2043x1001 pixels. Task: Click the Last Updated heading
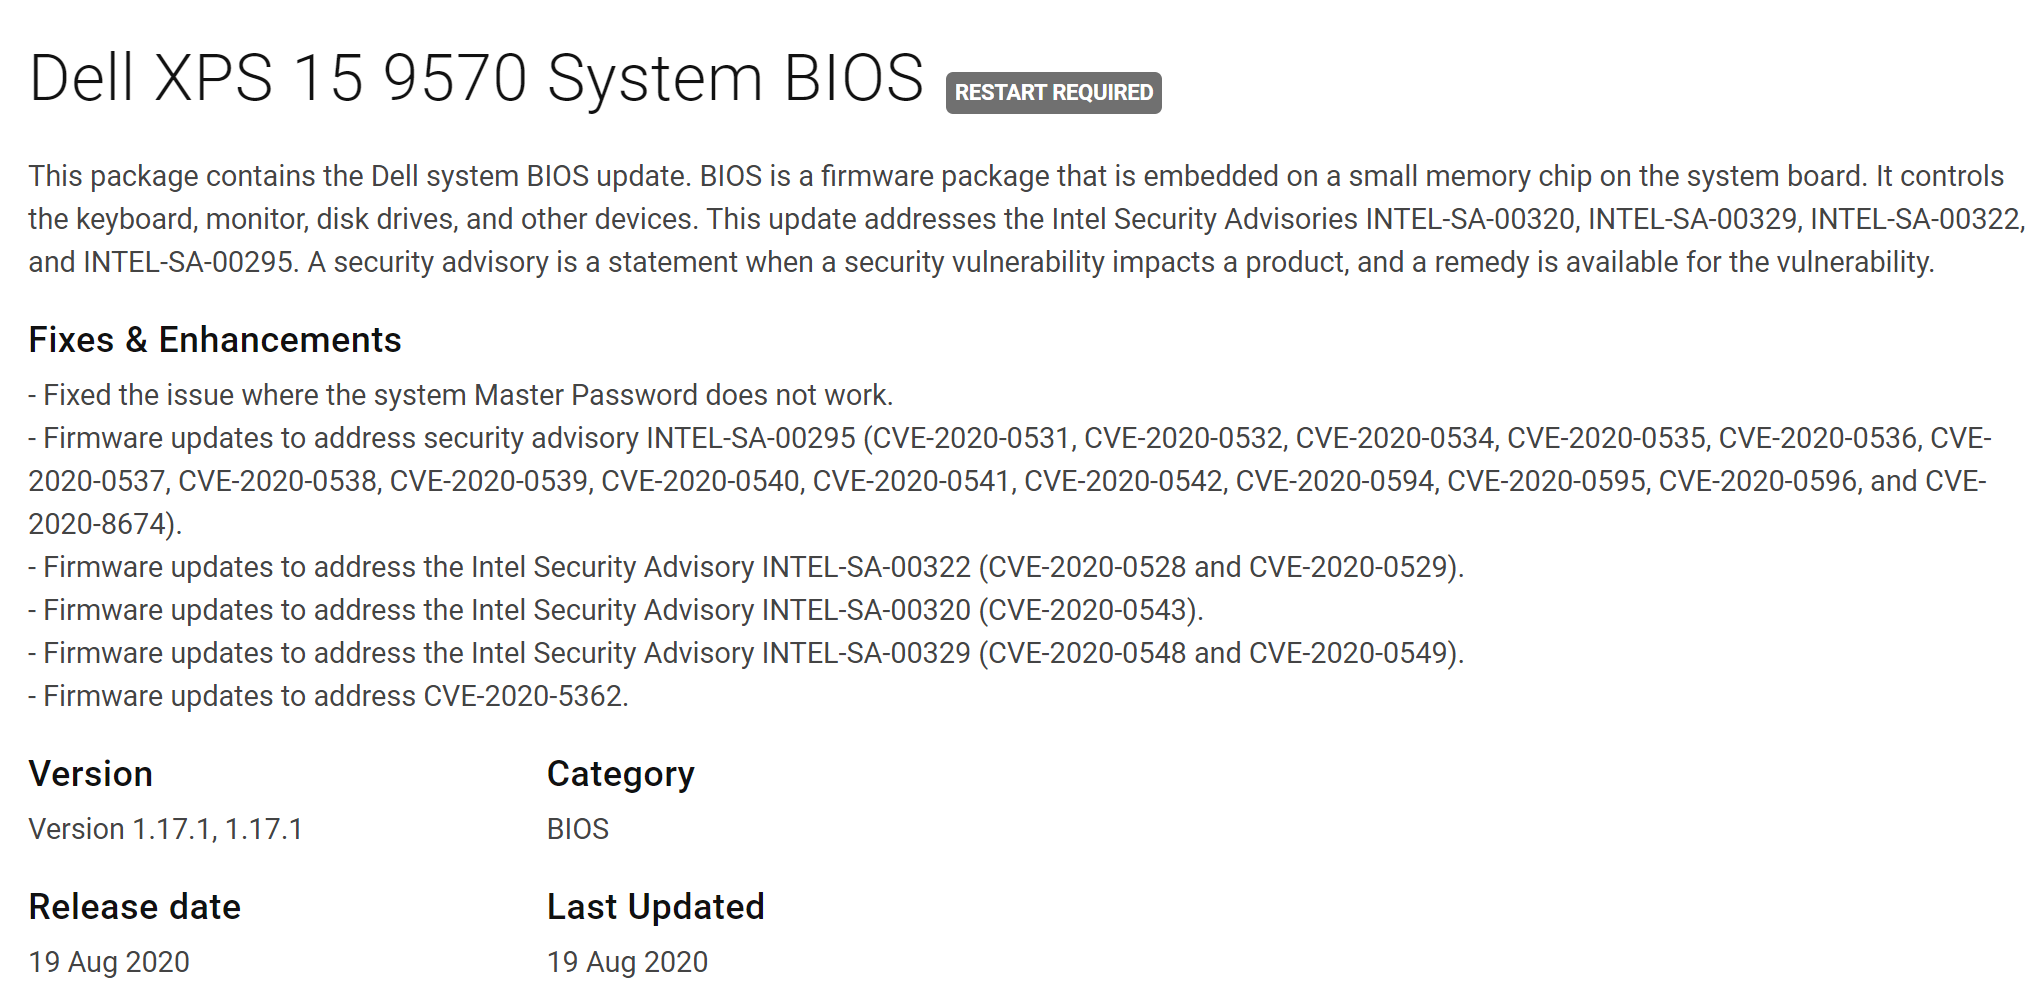tap(655, 907)
